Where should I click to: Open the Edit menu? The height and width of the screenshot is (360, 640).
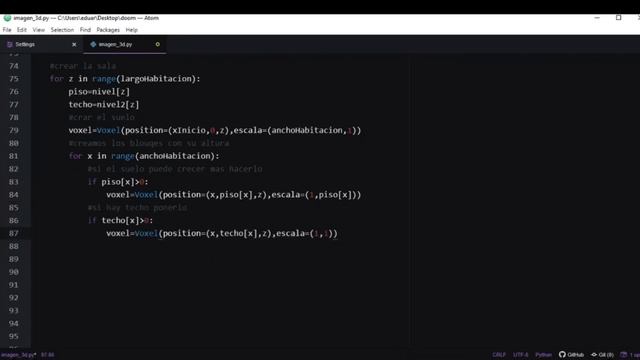22,30
